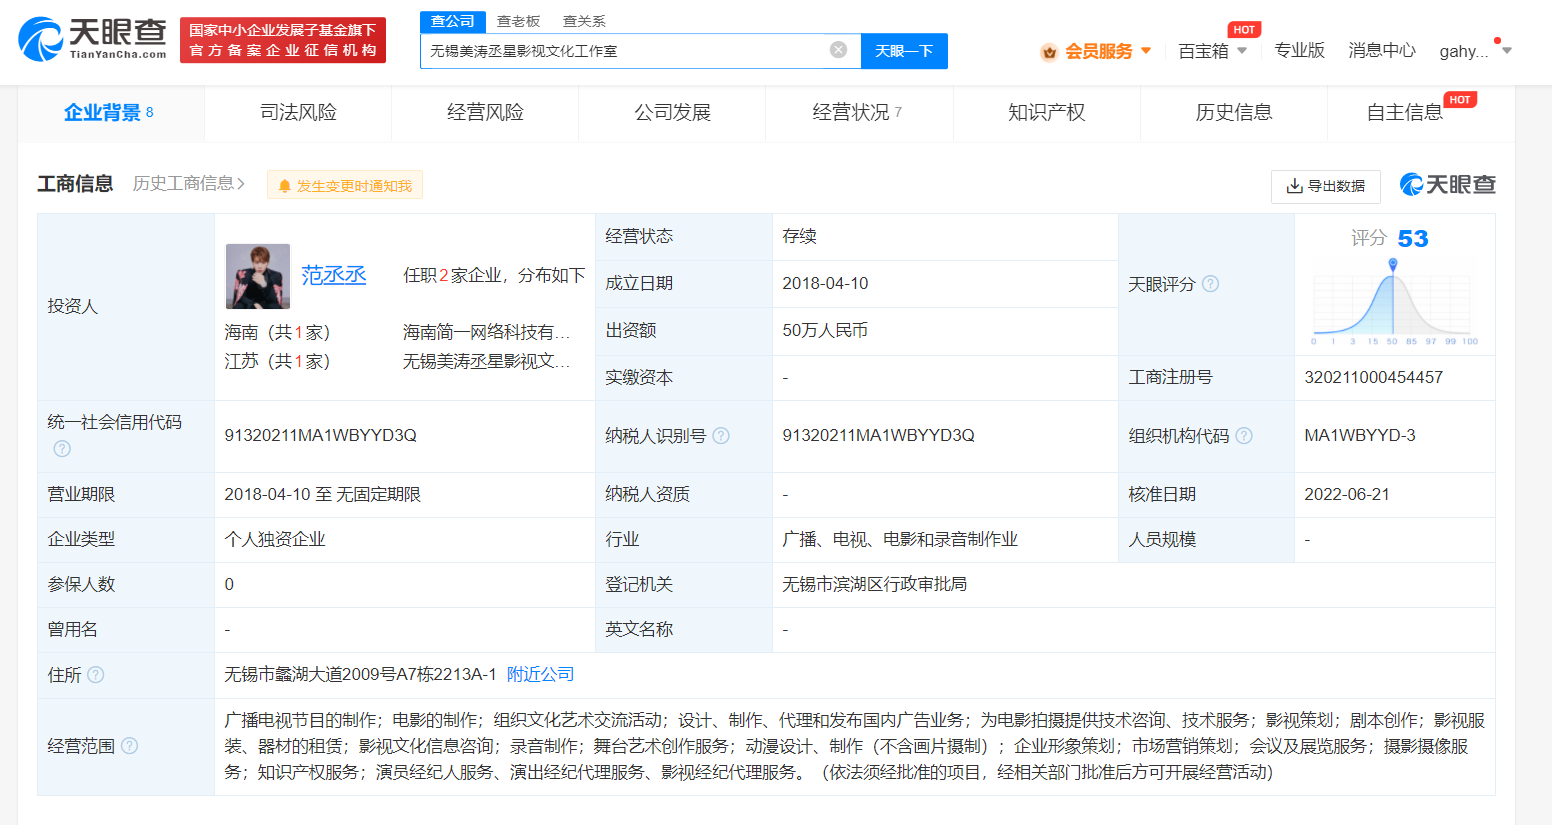Viewport: 1552px width, 825px height.
Task: Click the credit code 91320211MA1WBYYD3Q under 统一社会信用代码
Action: point(321,436)
